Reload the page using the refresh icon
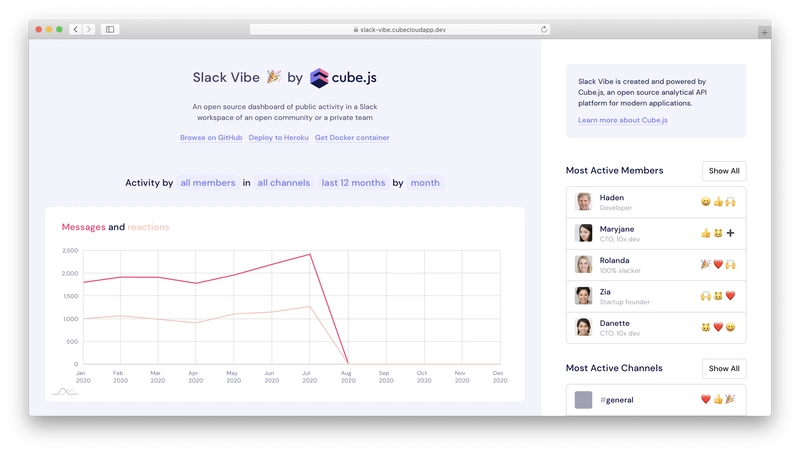The image size is (800, 454). coord(544,30)
